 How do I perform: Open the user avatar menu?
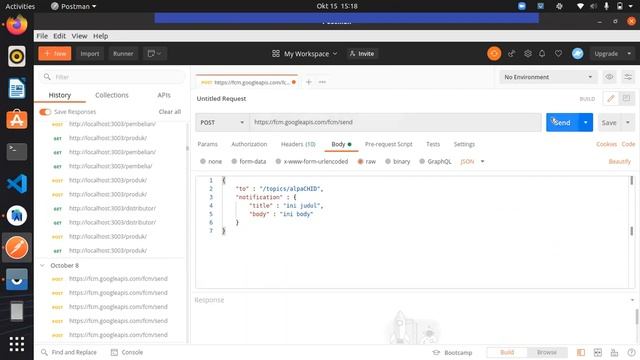pos(578,53)
